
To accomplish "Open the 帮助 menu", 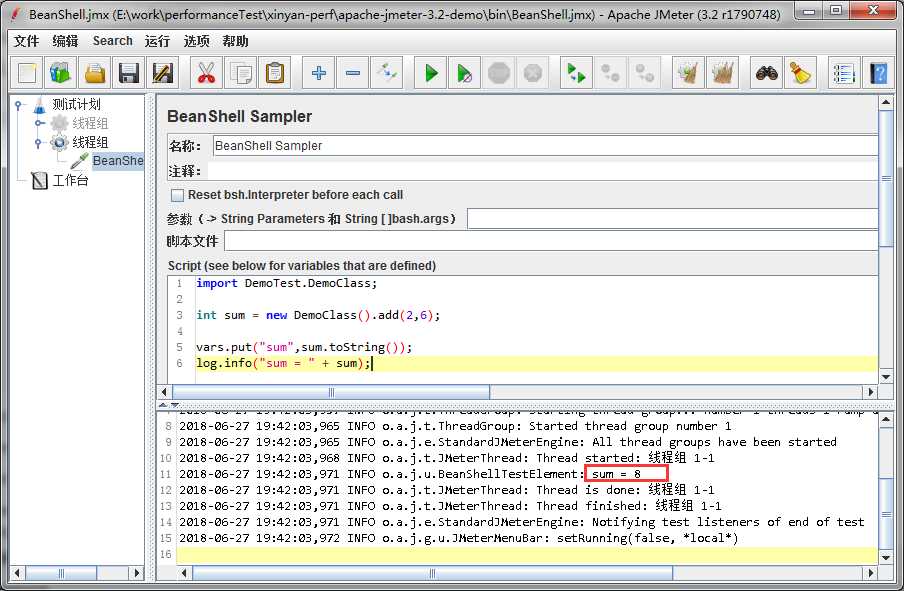I will [235, 41].
